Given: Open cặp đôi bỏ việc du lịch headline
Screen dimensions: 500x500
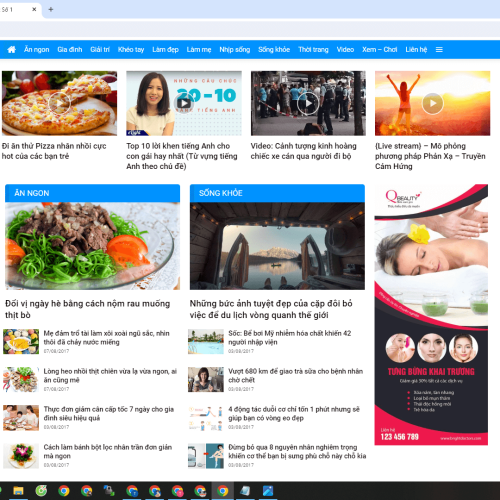Looking at the screenshot, I should pos(271,309).
